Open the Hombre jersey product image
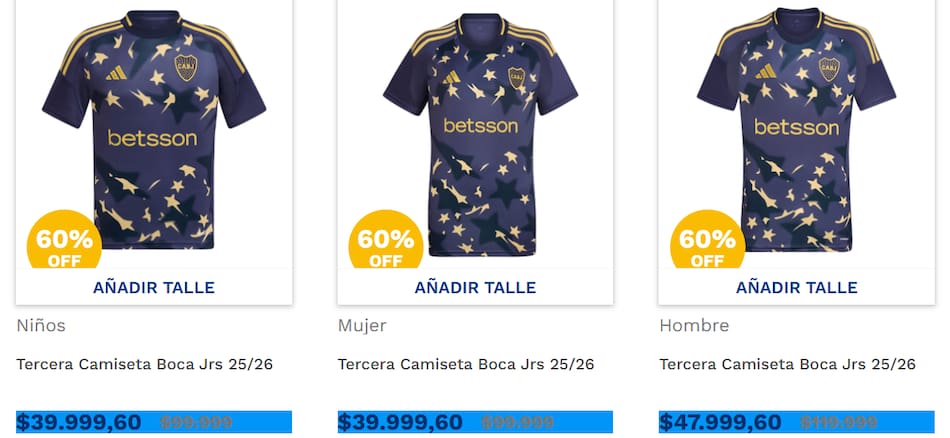 point(796,130)
